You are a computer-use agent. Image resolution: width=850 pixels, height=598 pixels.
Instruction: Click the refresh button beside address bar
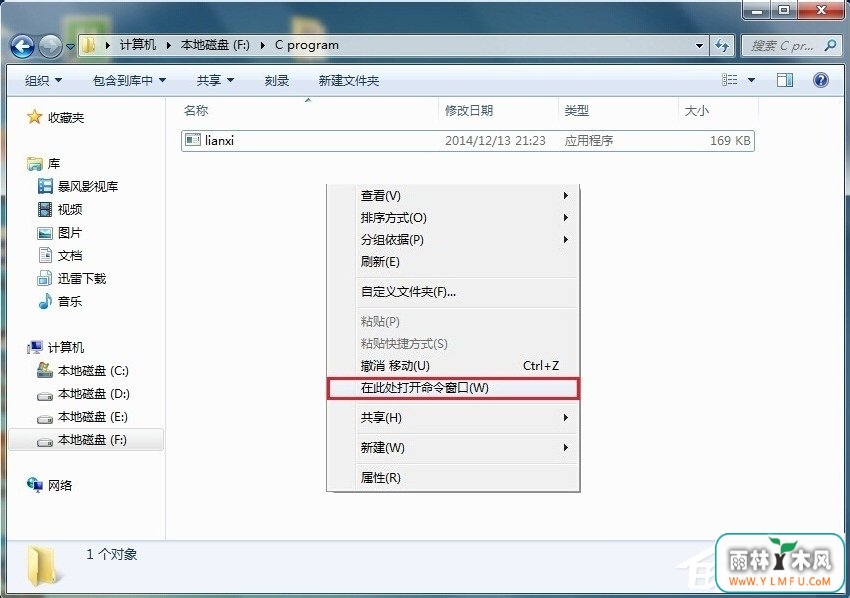pos(722,46)
